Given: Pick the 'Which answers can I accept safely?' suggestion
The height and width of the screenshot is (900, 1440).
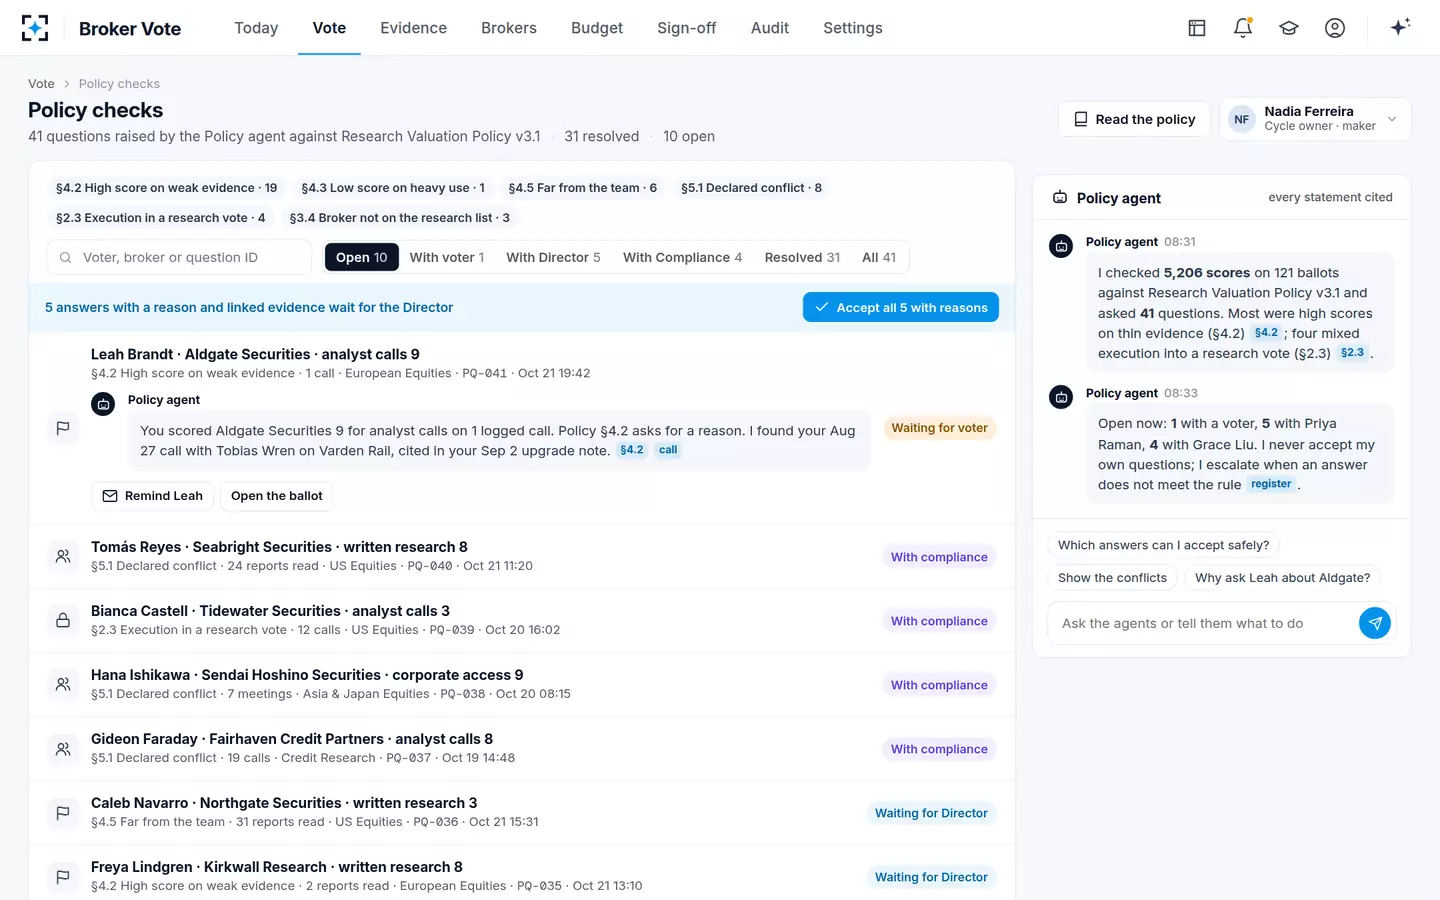Looking at the screenshot, I should [1163, 545].
